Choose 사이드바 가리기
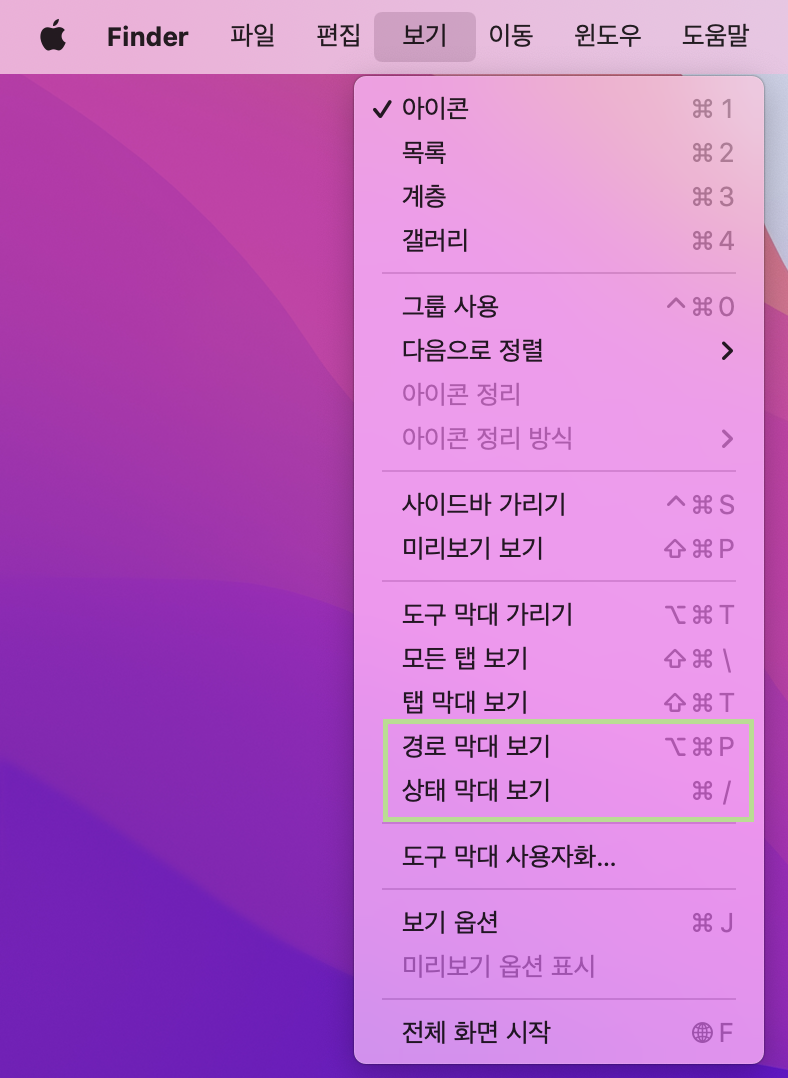This screenshot has height=1078, width=788. (x=558, y=505)
